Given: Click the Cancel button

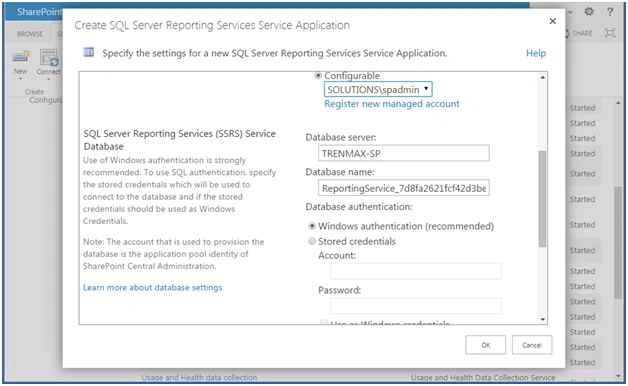Looking at the screenshot, I should [x=532, y=345].
